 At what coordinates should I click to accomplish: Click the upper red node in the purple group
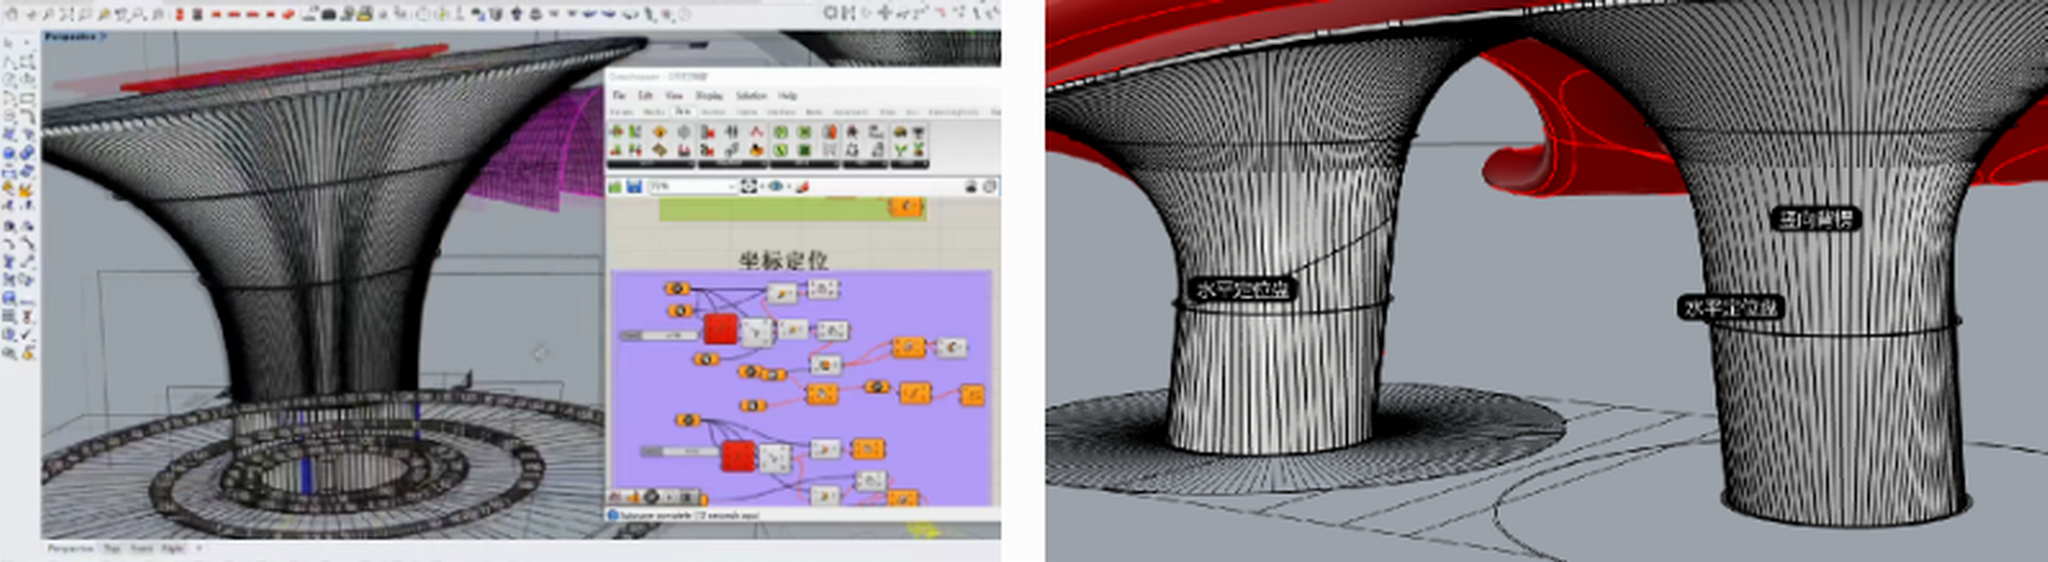720,328
